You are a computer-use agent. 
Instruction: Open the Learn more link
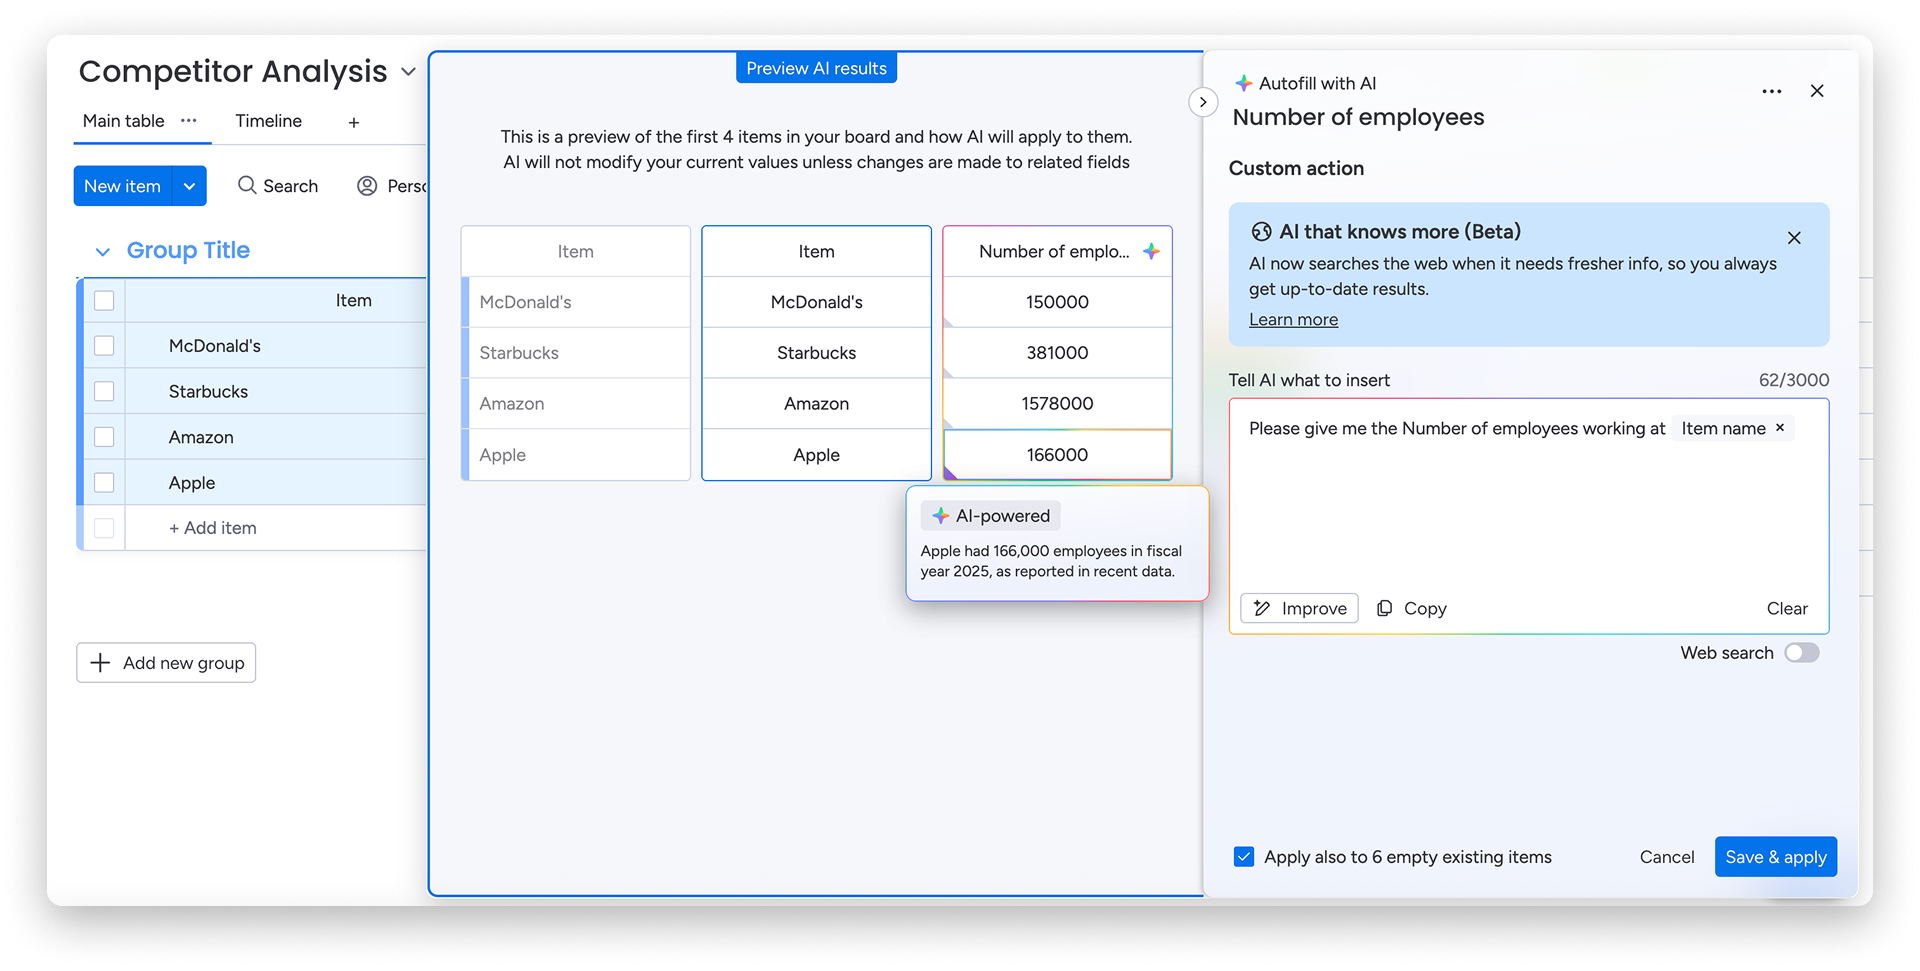[1293, 320]
